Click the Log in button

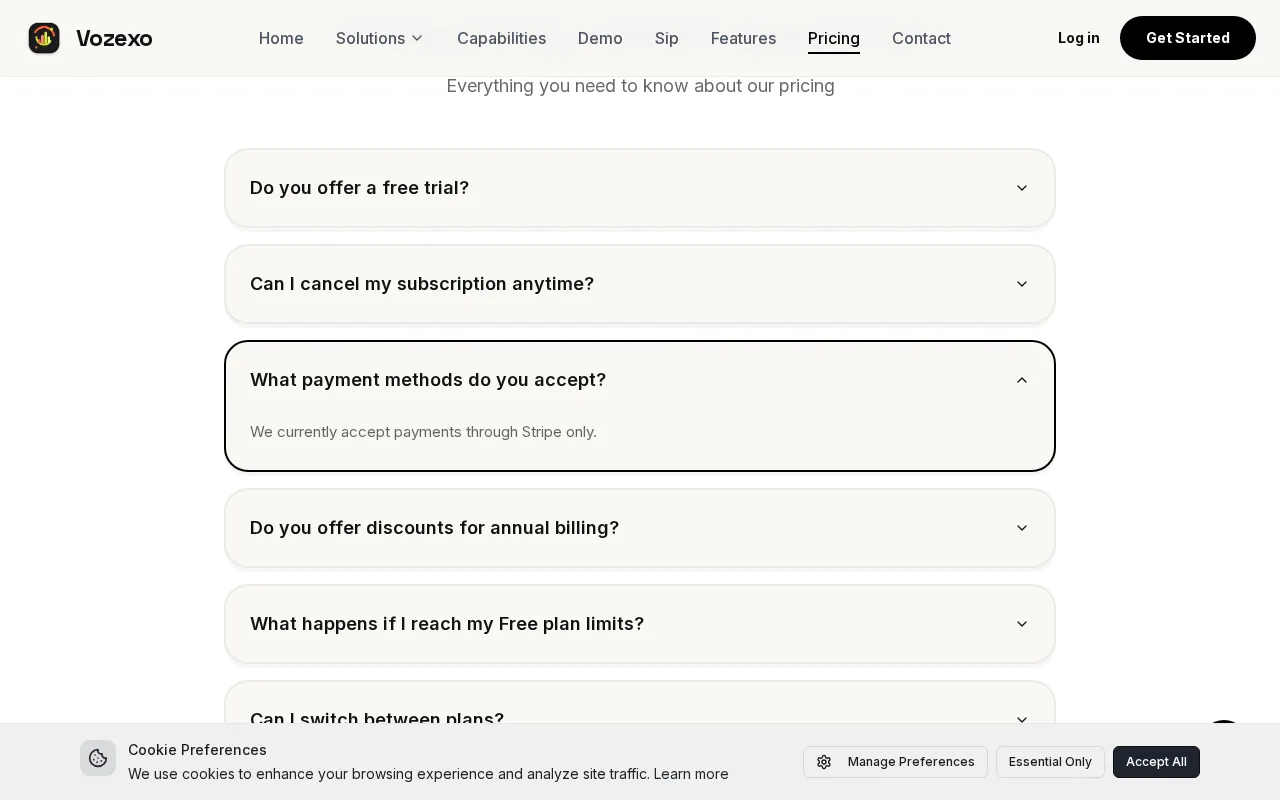tap(1078, 38)
